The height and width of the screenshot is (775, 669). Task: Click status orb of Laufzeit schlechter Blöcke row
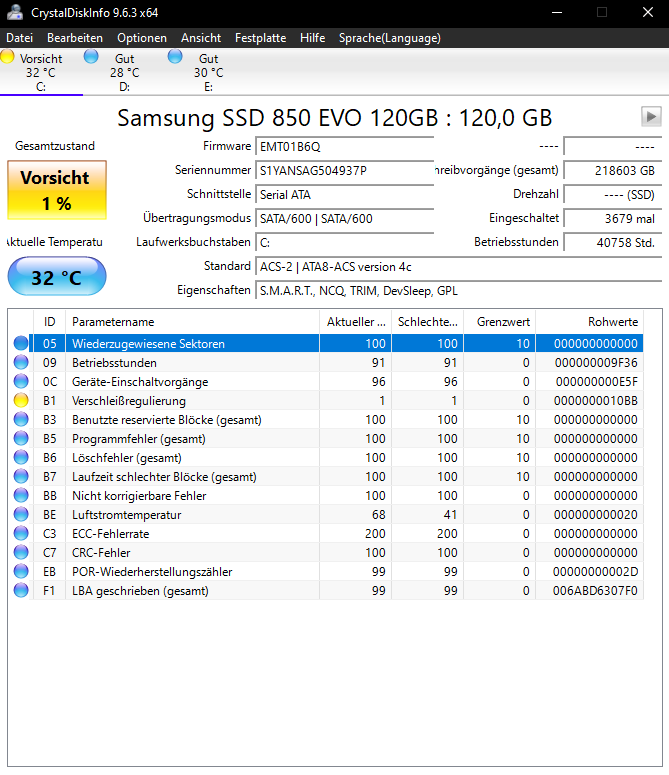[x=21, y=476]
